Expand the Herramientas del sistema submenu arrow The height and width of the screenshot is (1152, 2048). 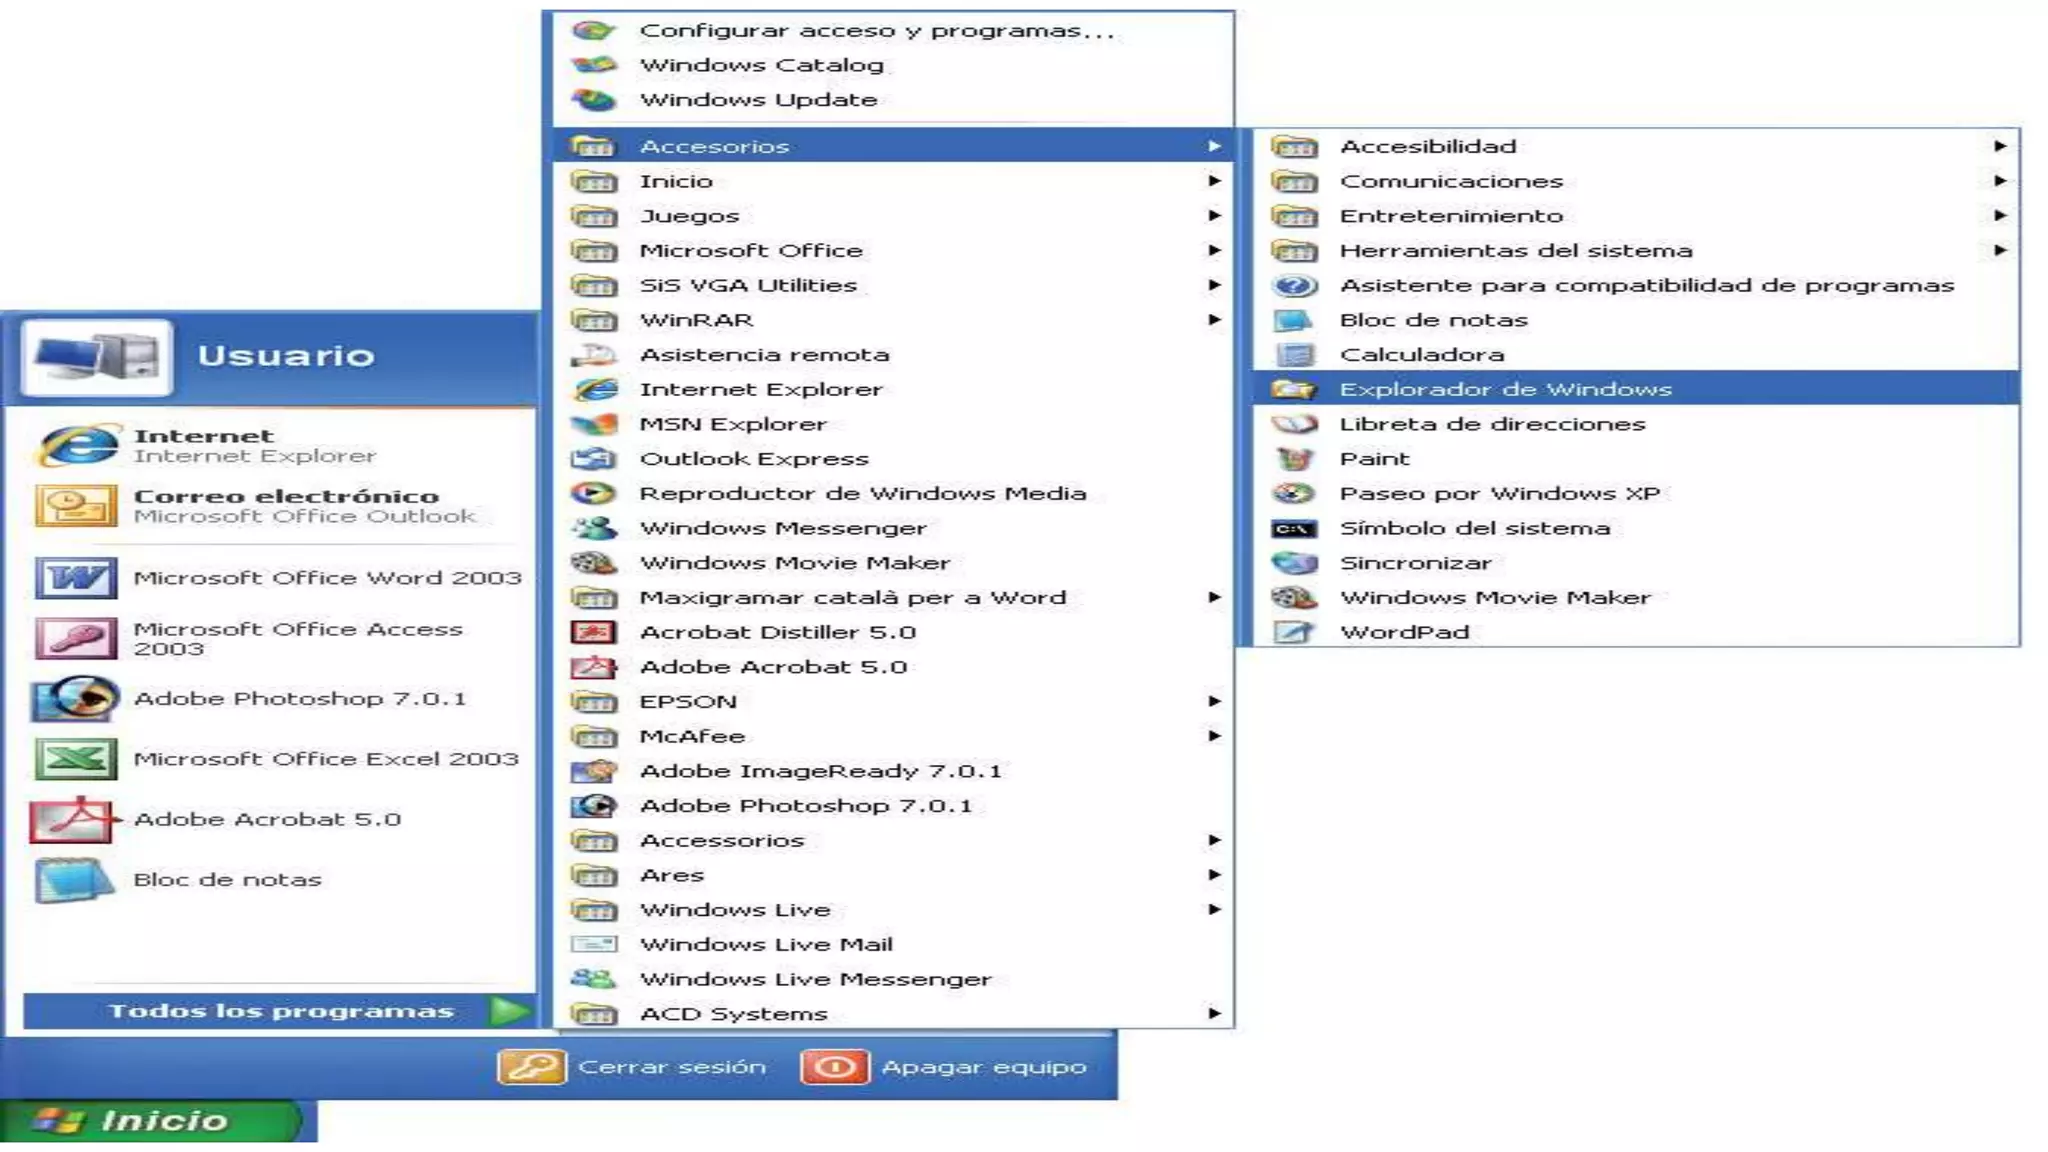(x=1999, y=250)
